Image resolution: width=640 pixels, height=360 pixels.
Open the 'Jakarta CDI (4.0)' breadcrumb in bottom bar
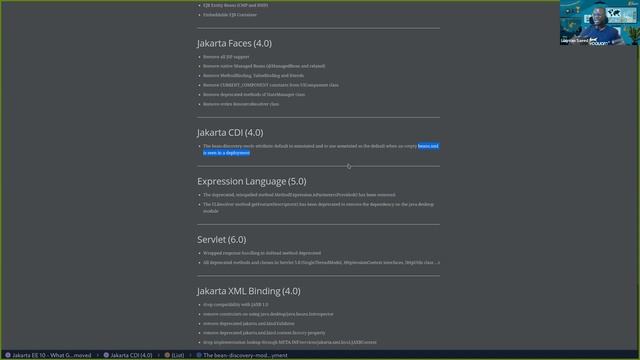pyautogui.click(x=131, y=356)
